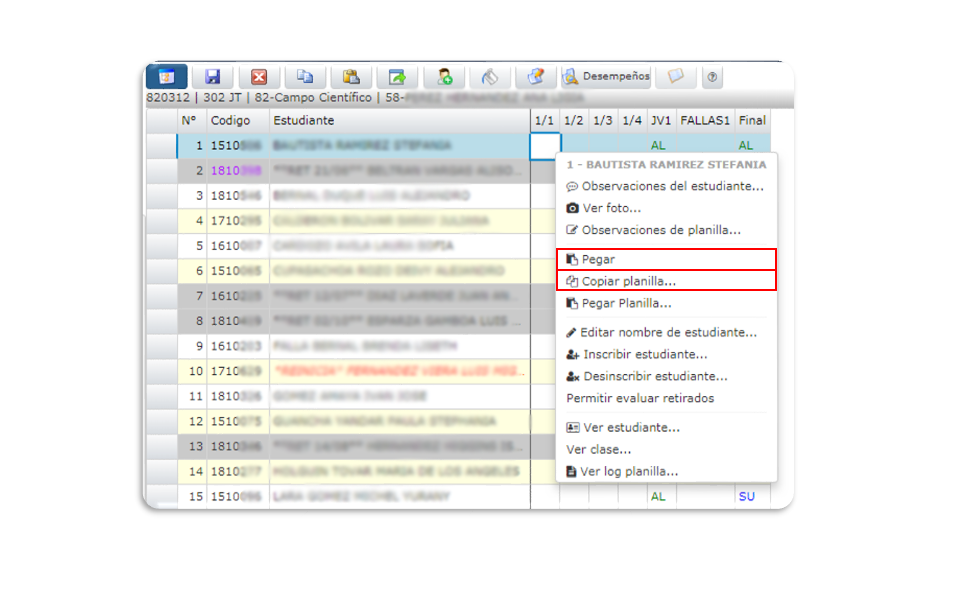Click the Codigo column header

click(237, 120)
